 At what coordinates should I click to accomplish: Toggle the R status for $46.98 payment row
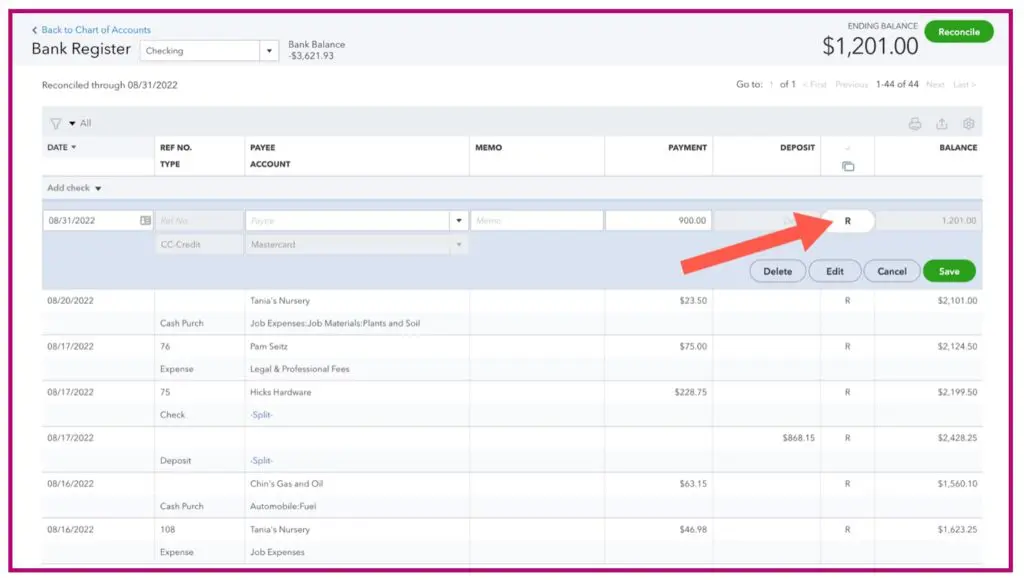pos(848,530)
